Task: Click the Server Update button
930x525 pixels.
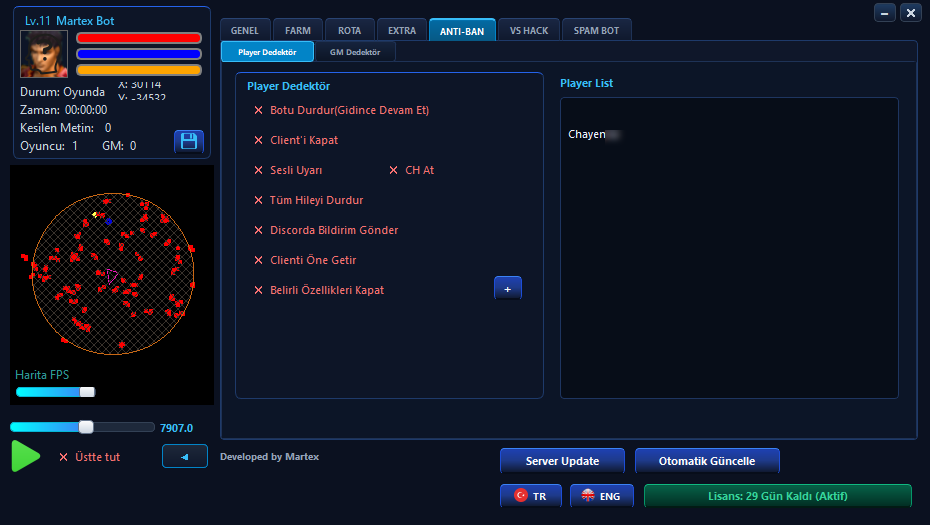Action: pos(562,461)
